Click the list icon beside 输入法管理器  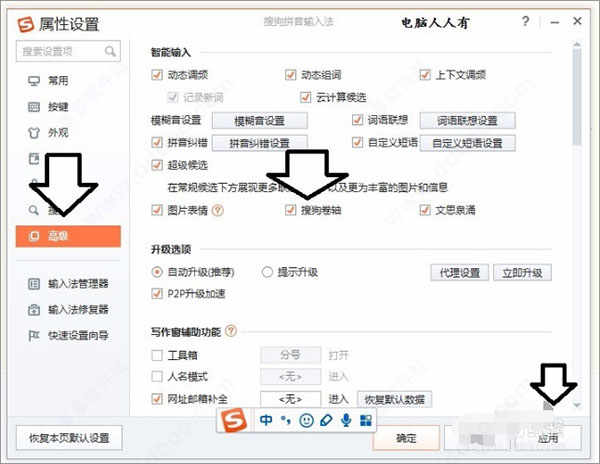[x=34, y=284]
